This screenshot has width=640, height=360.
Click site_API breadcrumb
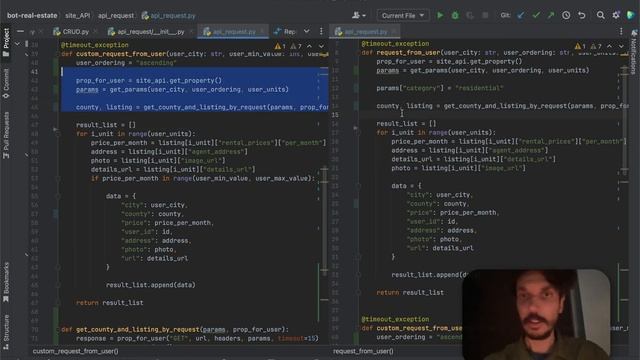[78, 16]
